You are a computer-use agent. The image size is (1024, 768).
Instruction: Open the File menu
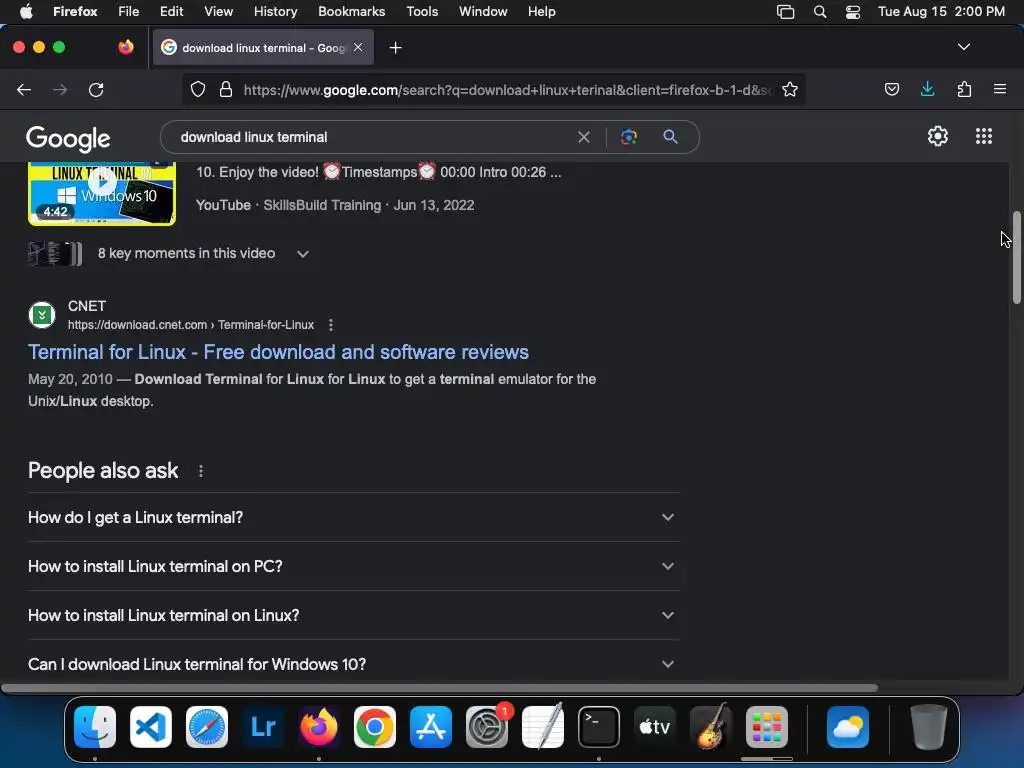129,12
